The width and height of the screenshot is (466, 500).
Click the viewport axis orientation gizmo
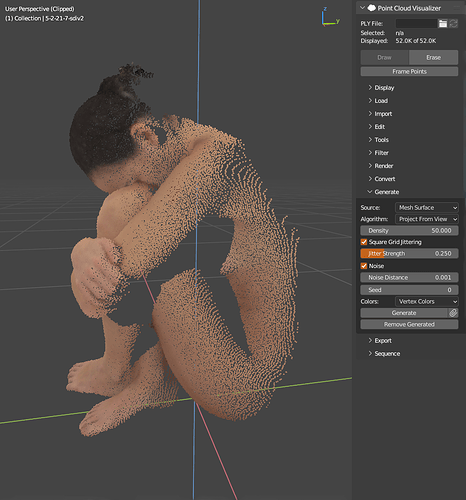click(x=330, y=18)
